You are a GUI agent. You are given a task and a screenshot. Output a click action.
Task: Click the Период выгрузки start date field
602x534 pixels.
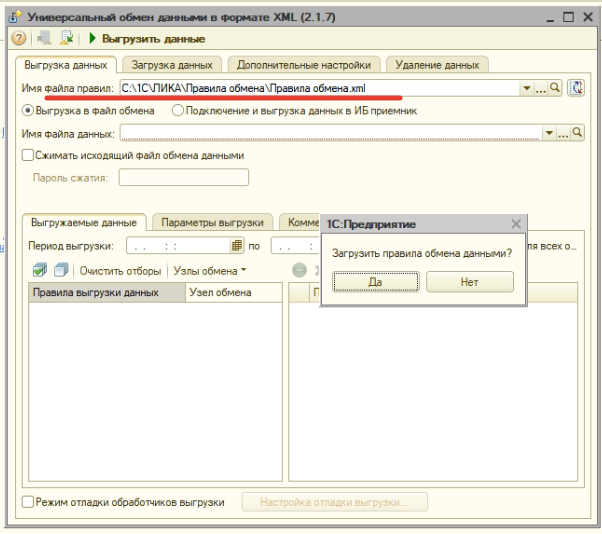[179, 246]
